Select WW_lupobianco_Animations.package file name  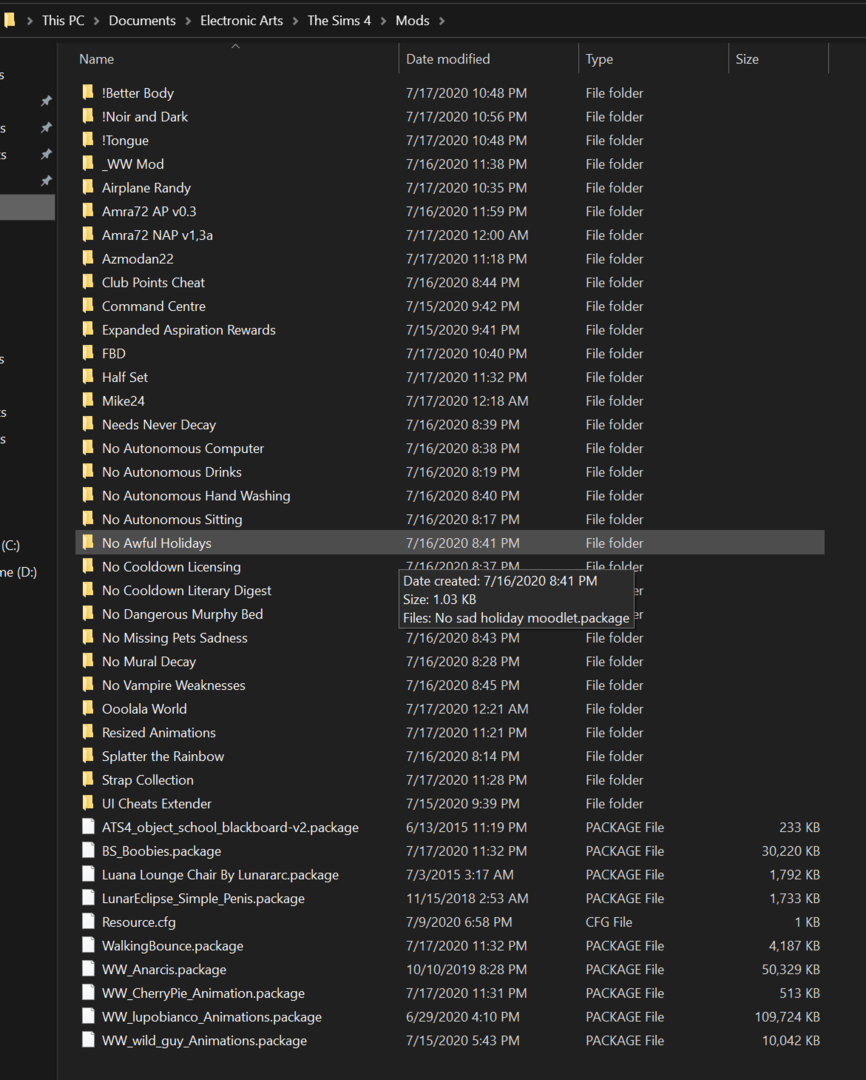tap(212, 1017)
